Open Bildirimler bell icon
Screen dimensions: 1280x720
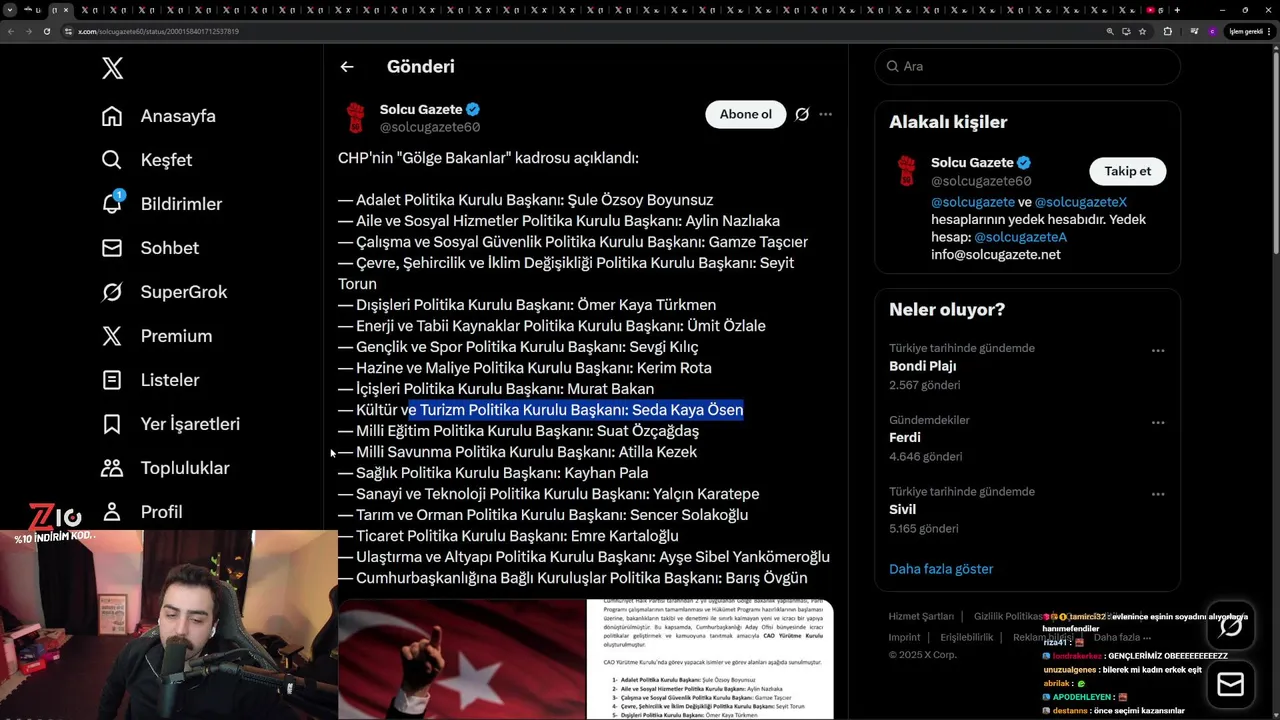pos(113,203)
